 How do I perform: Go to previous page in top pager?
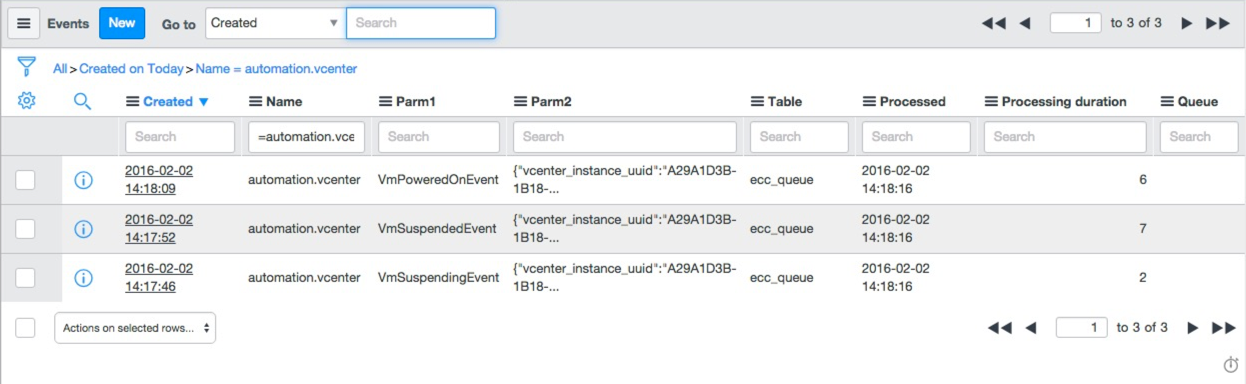pos(1024,23)
